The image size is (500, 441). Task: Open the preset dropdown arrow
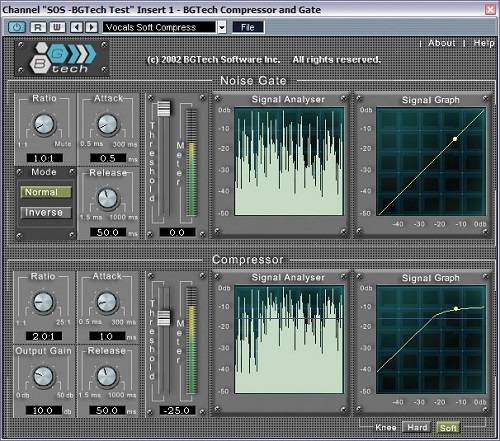click(222, 27)
